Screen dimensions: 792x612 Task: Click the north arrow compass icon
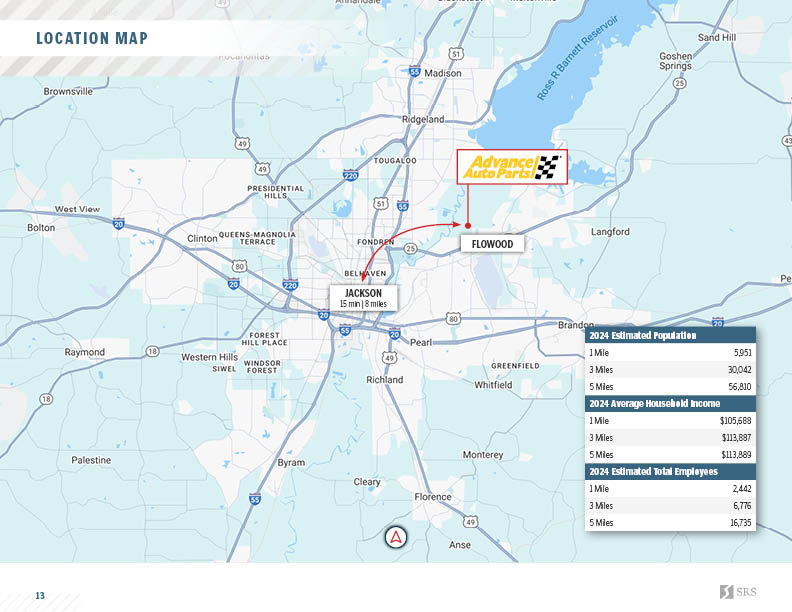(x=395, y=537)
